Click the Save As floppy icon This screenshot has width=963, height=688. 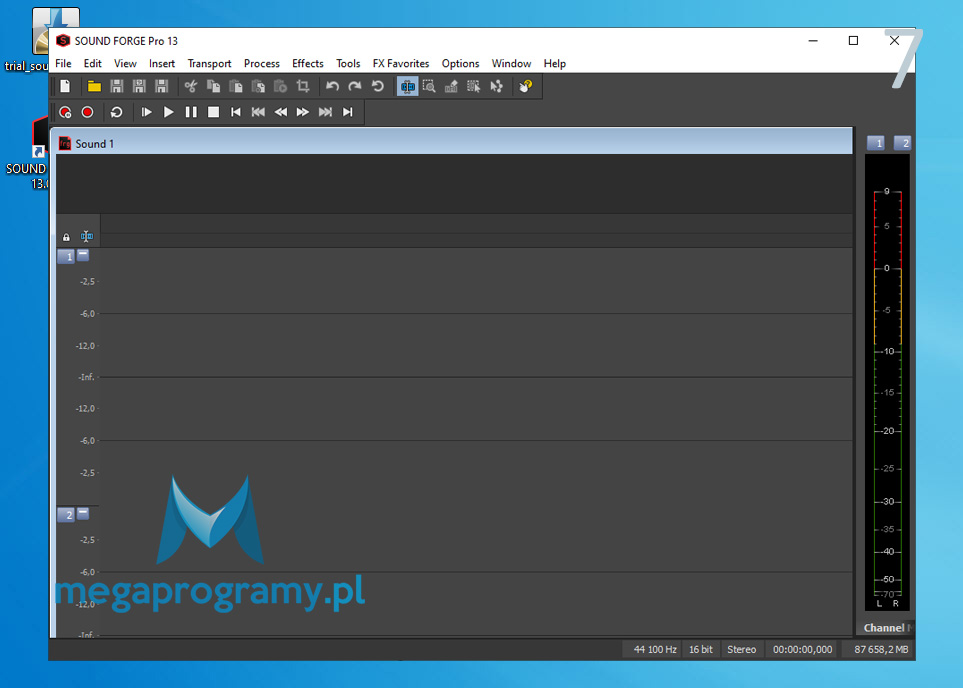[139, 87]
